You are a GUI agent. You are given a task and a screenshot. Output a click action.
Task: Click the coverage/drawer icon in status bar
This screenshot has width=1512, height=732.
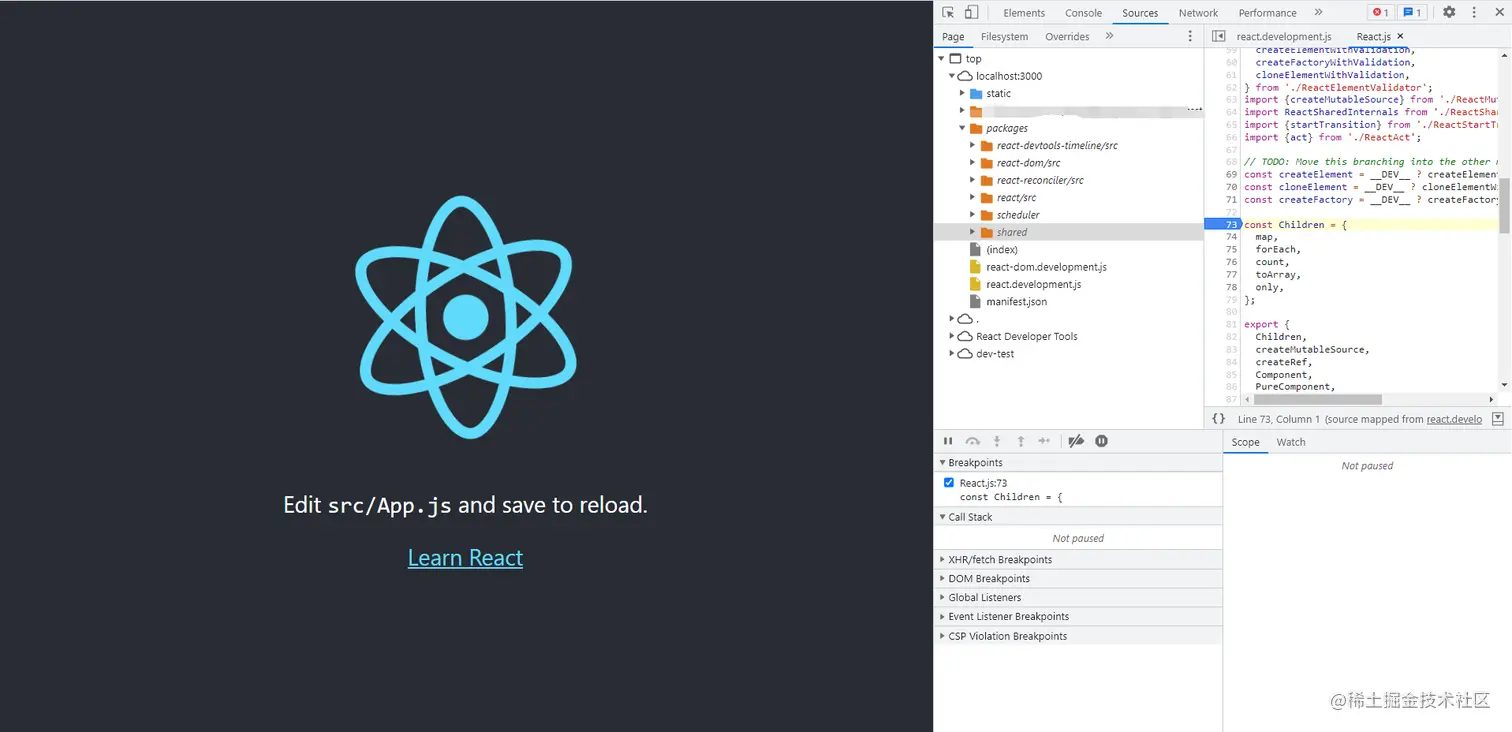1497,419
